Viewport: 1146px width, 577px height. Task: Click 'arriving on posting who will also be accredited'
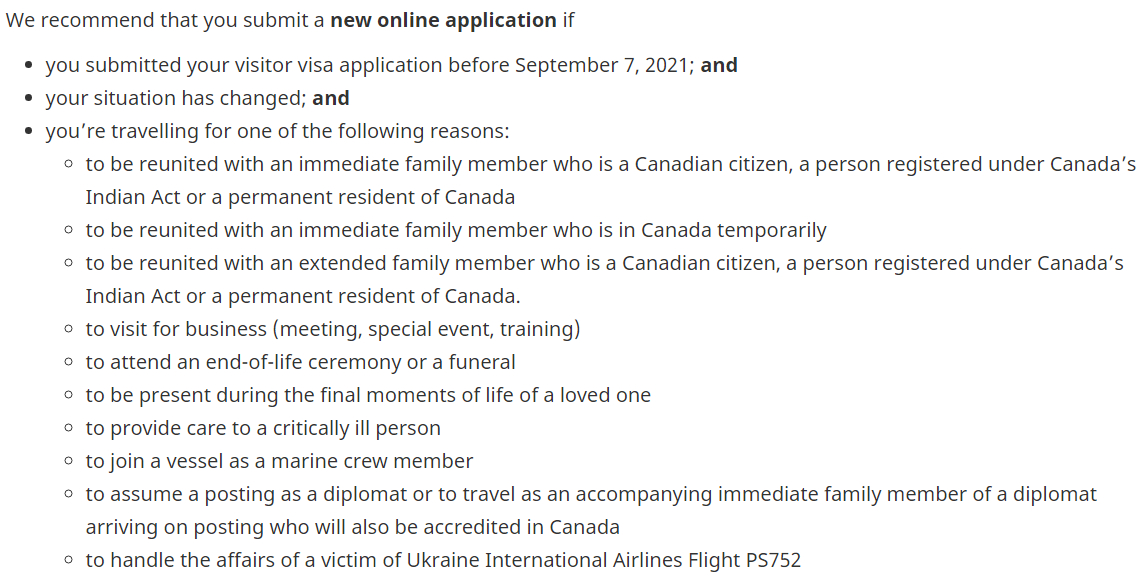(x=352, y=527)
